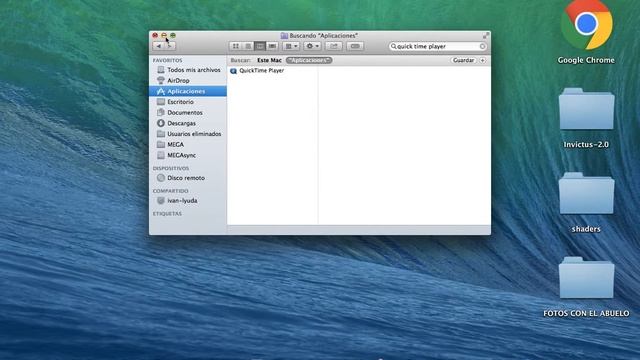Click the search field containing quick time player
Viewport: 640px width, 360px height.
coord(437,47)
